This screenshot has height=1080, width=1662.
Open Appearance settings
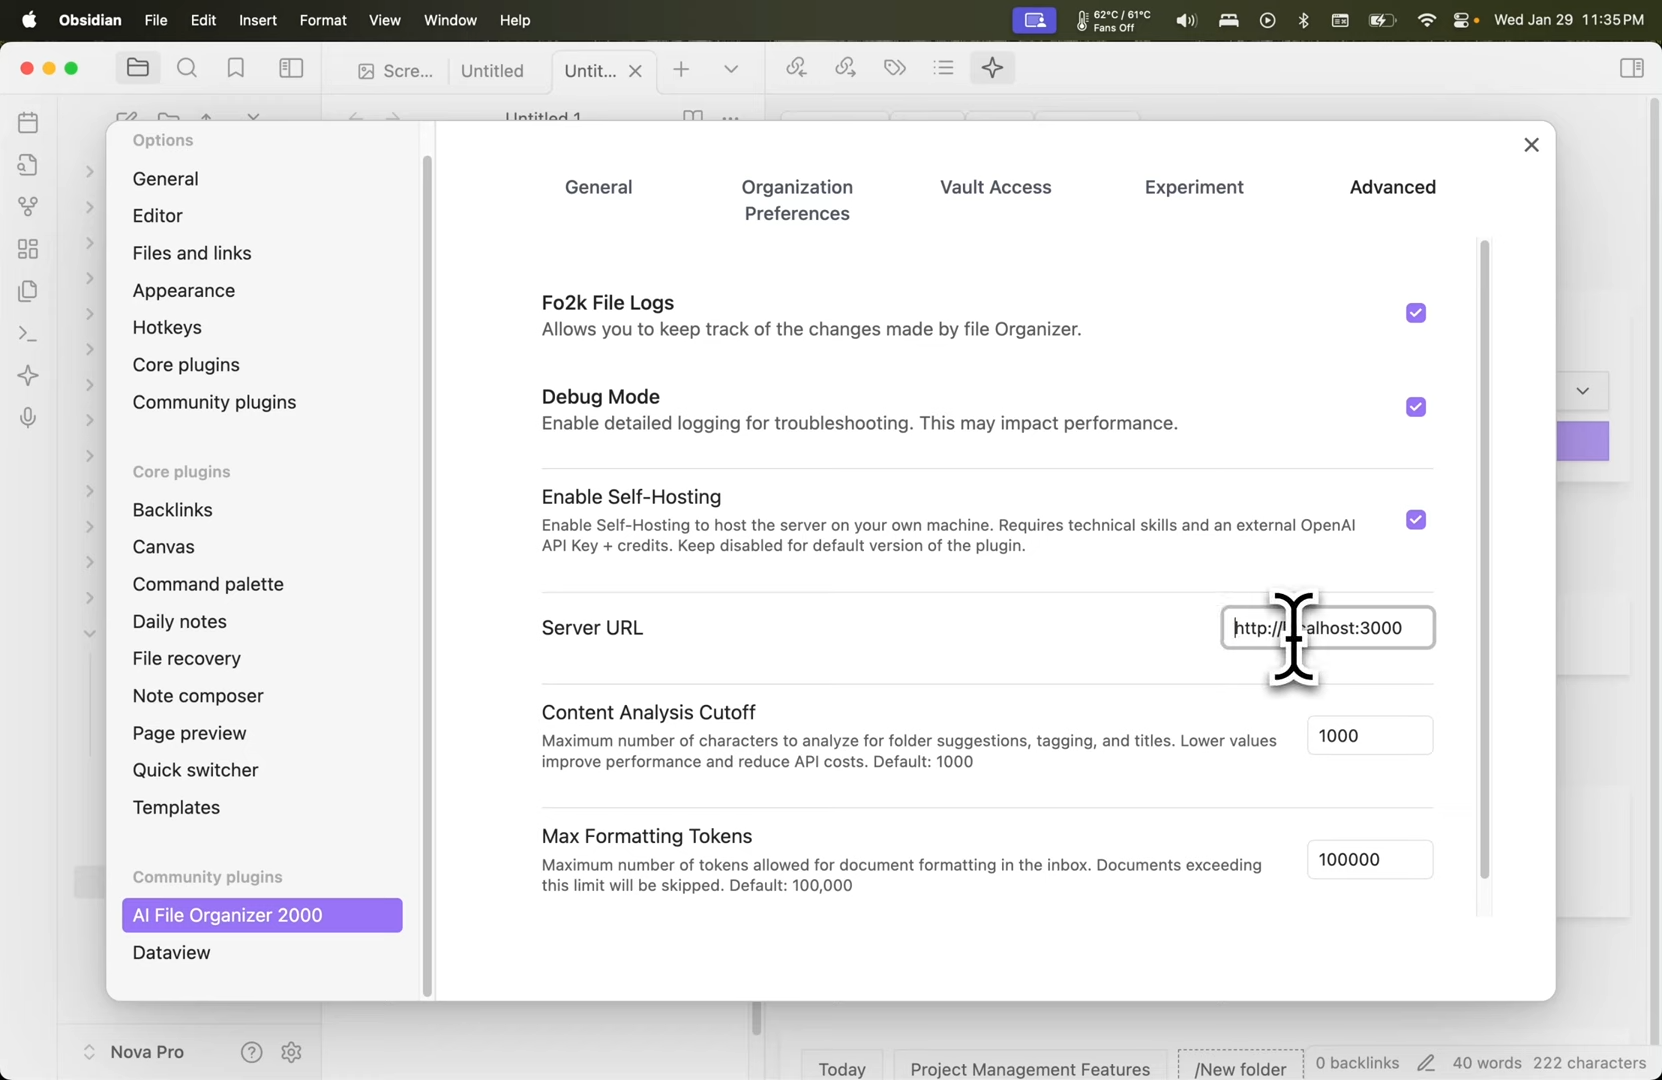pos(184,291)
